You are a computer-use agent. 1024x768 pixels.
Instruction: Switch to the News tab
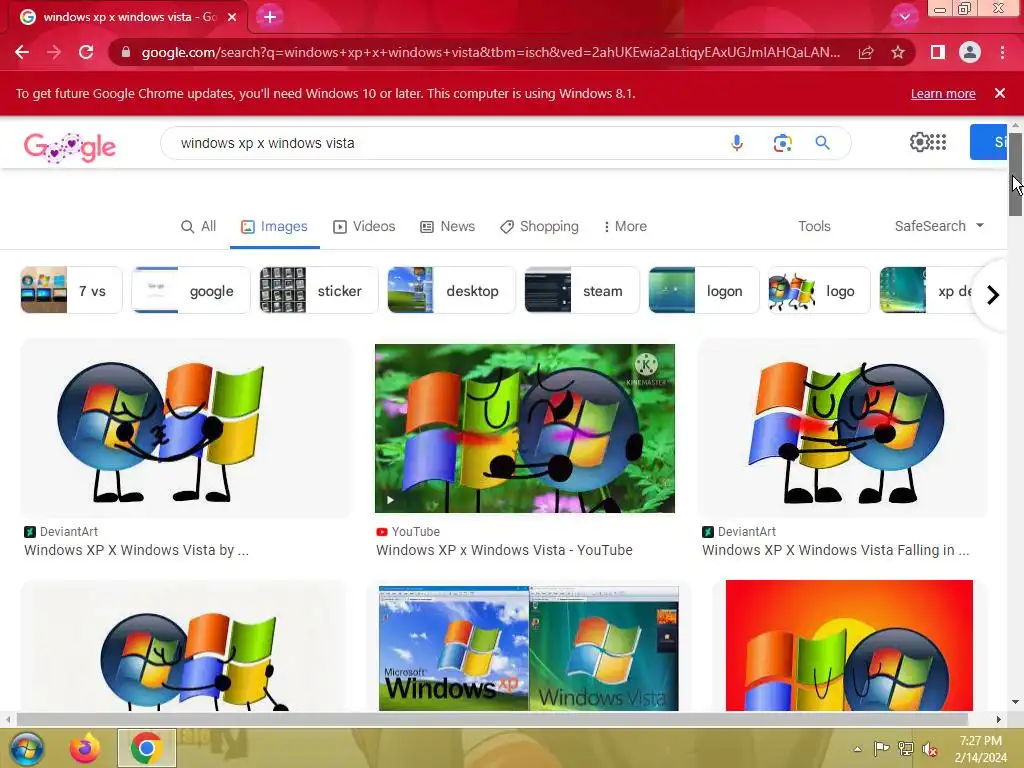pos(447,227)
